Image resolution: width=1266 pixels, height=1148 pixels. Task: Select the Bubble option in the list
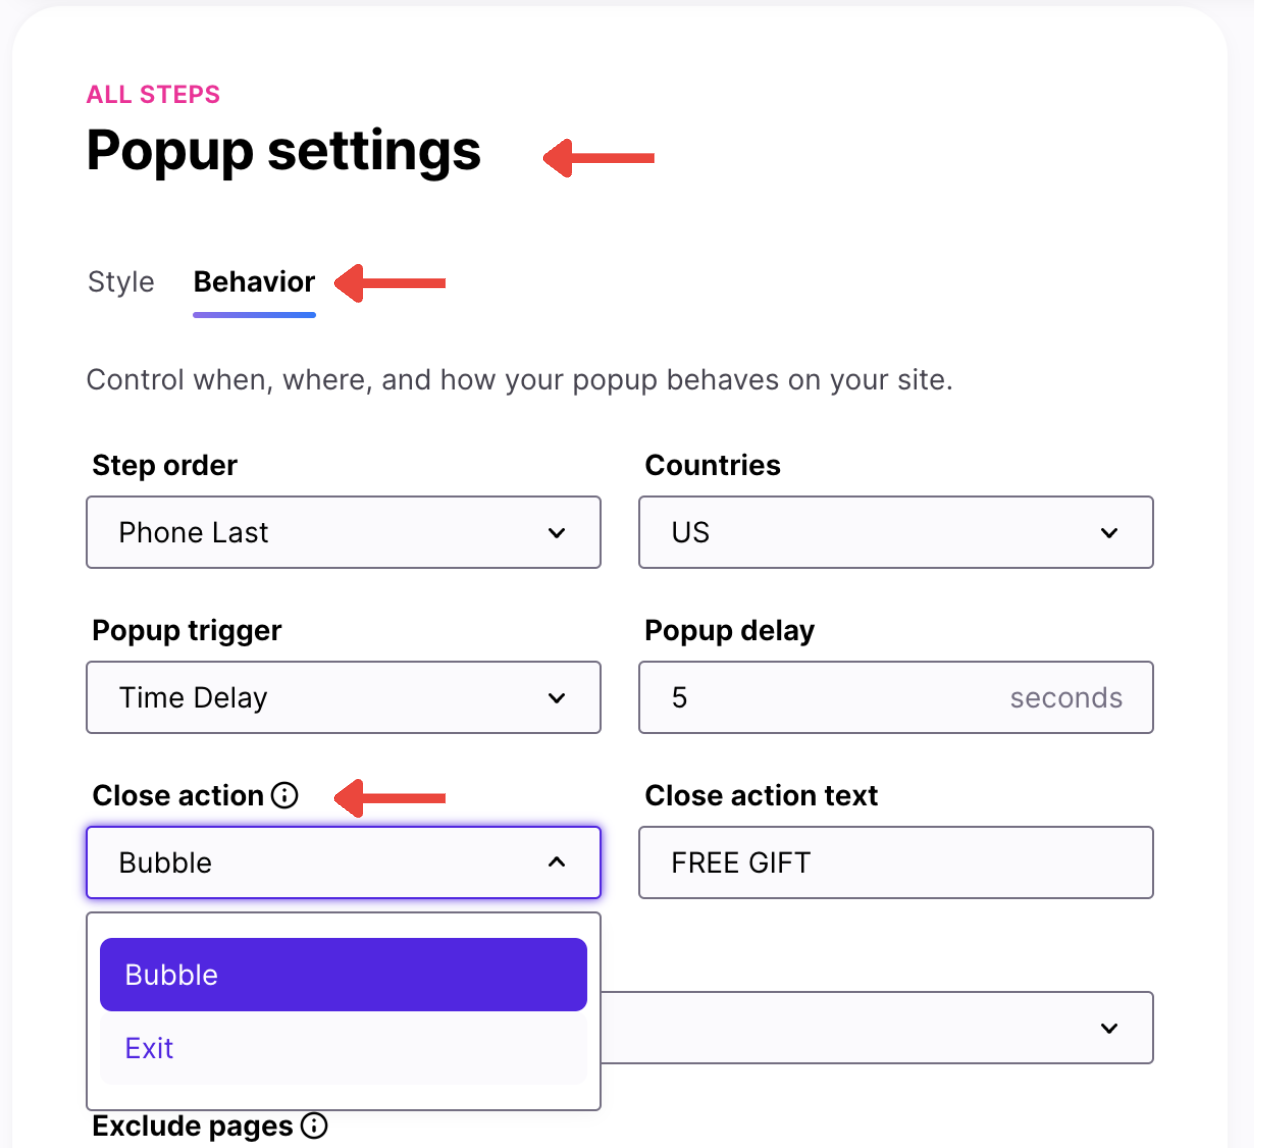coord(343,974)
